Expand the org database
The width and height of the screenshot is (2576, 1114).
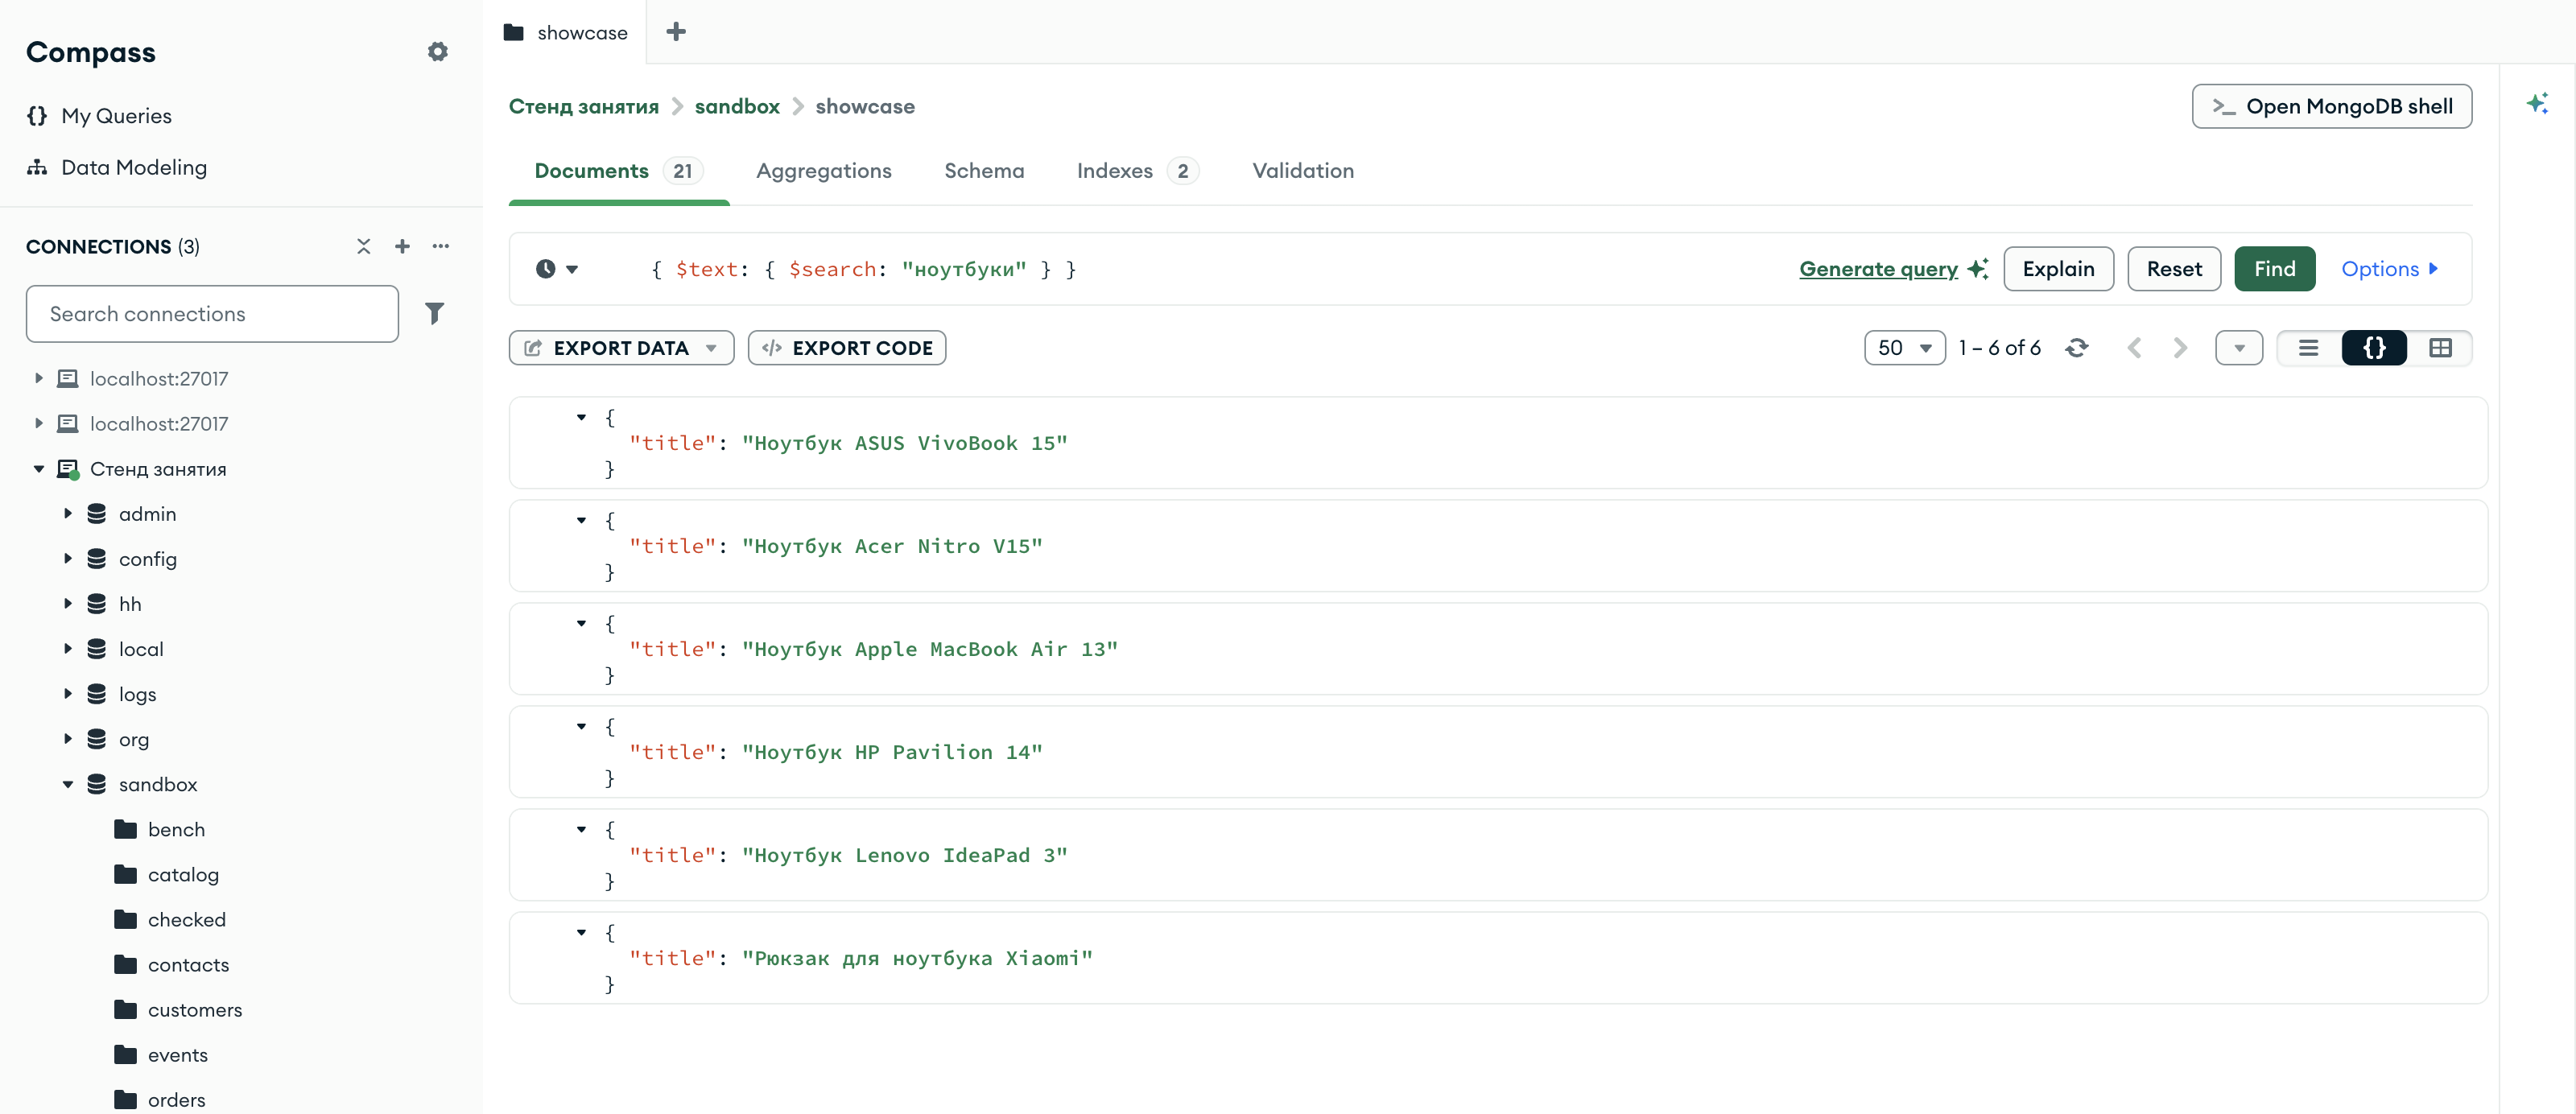[x=67, y=739]
